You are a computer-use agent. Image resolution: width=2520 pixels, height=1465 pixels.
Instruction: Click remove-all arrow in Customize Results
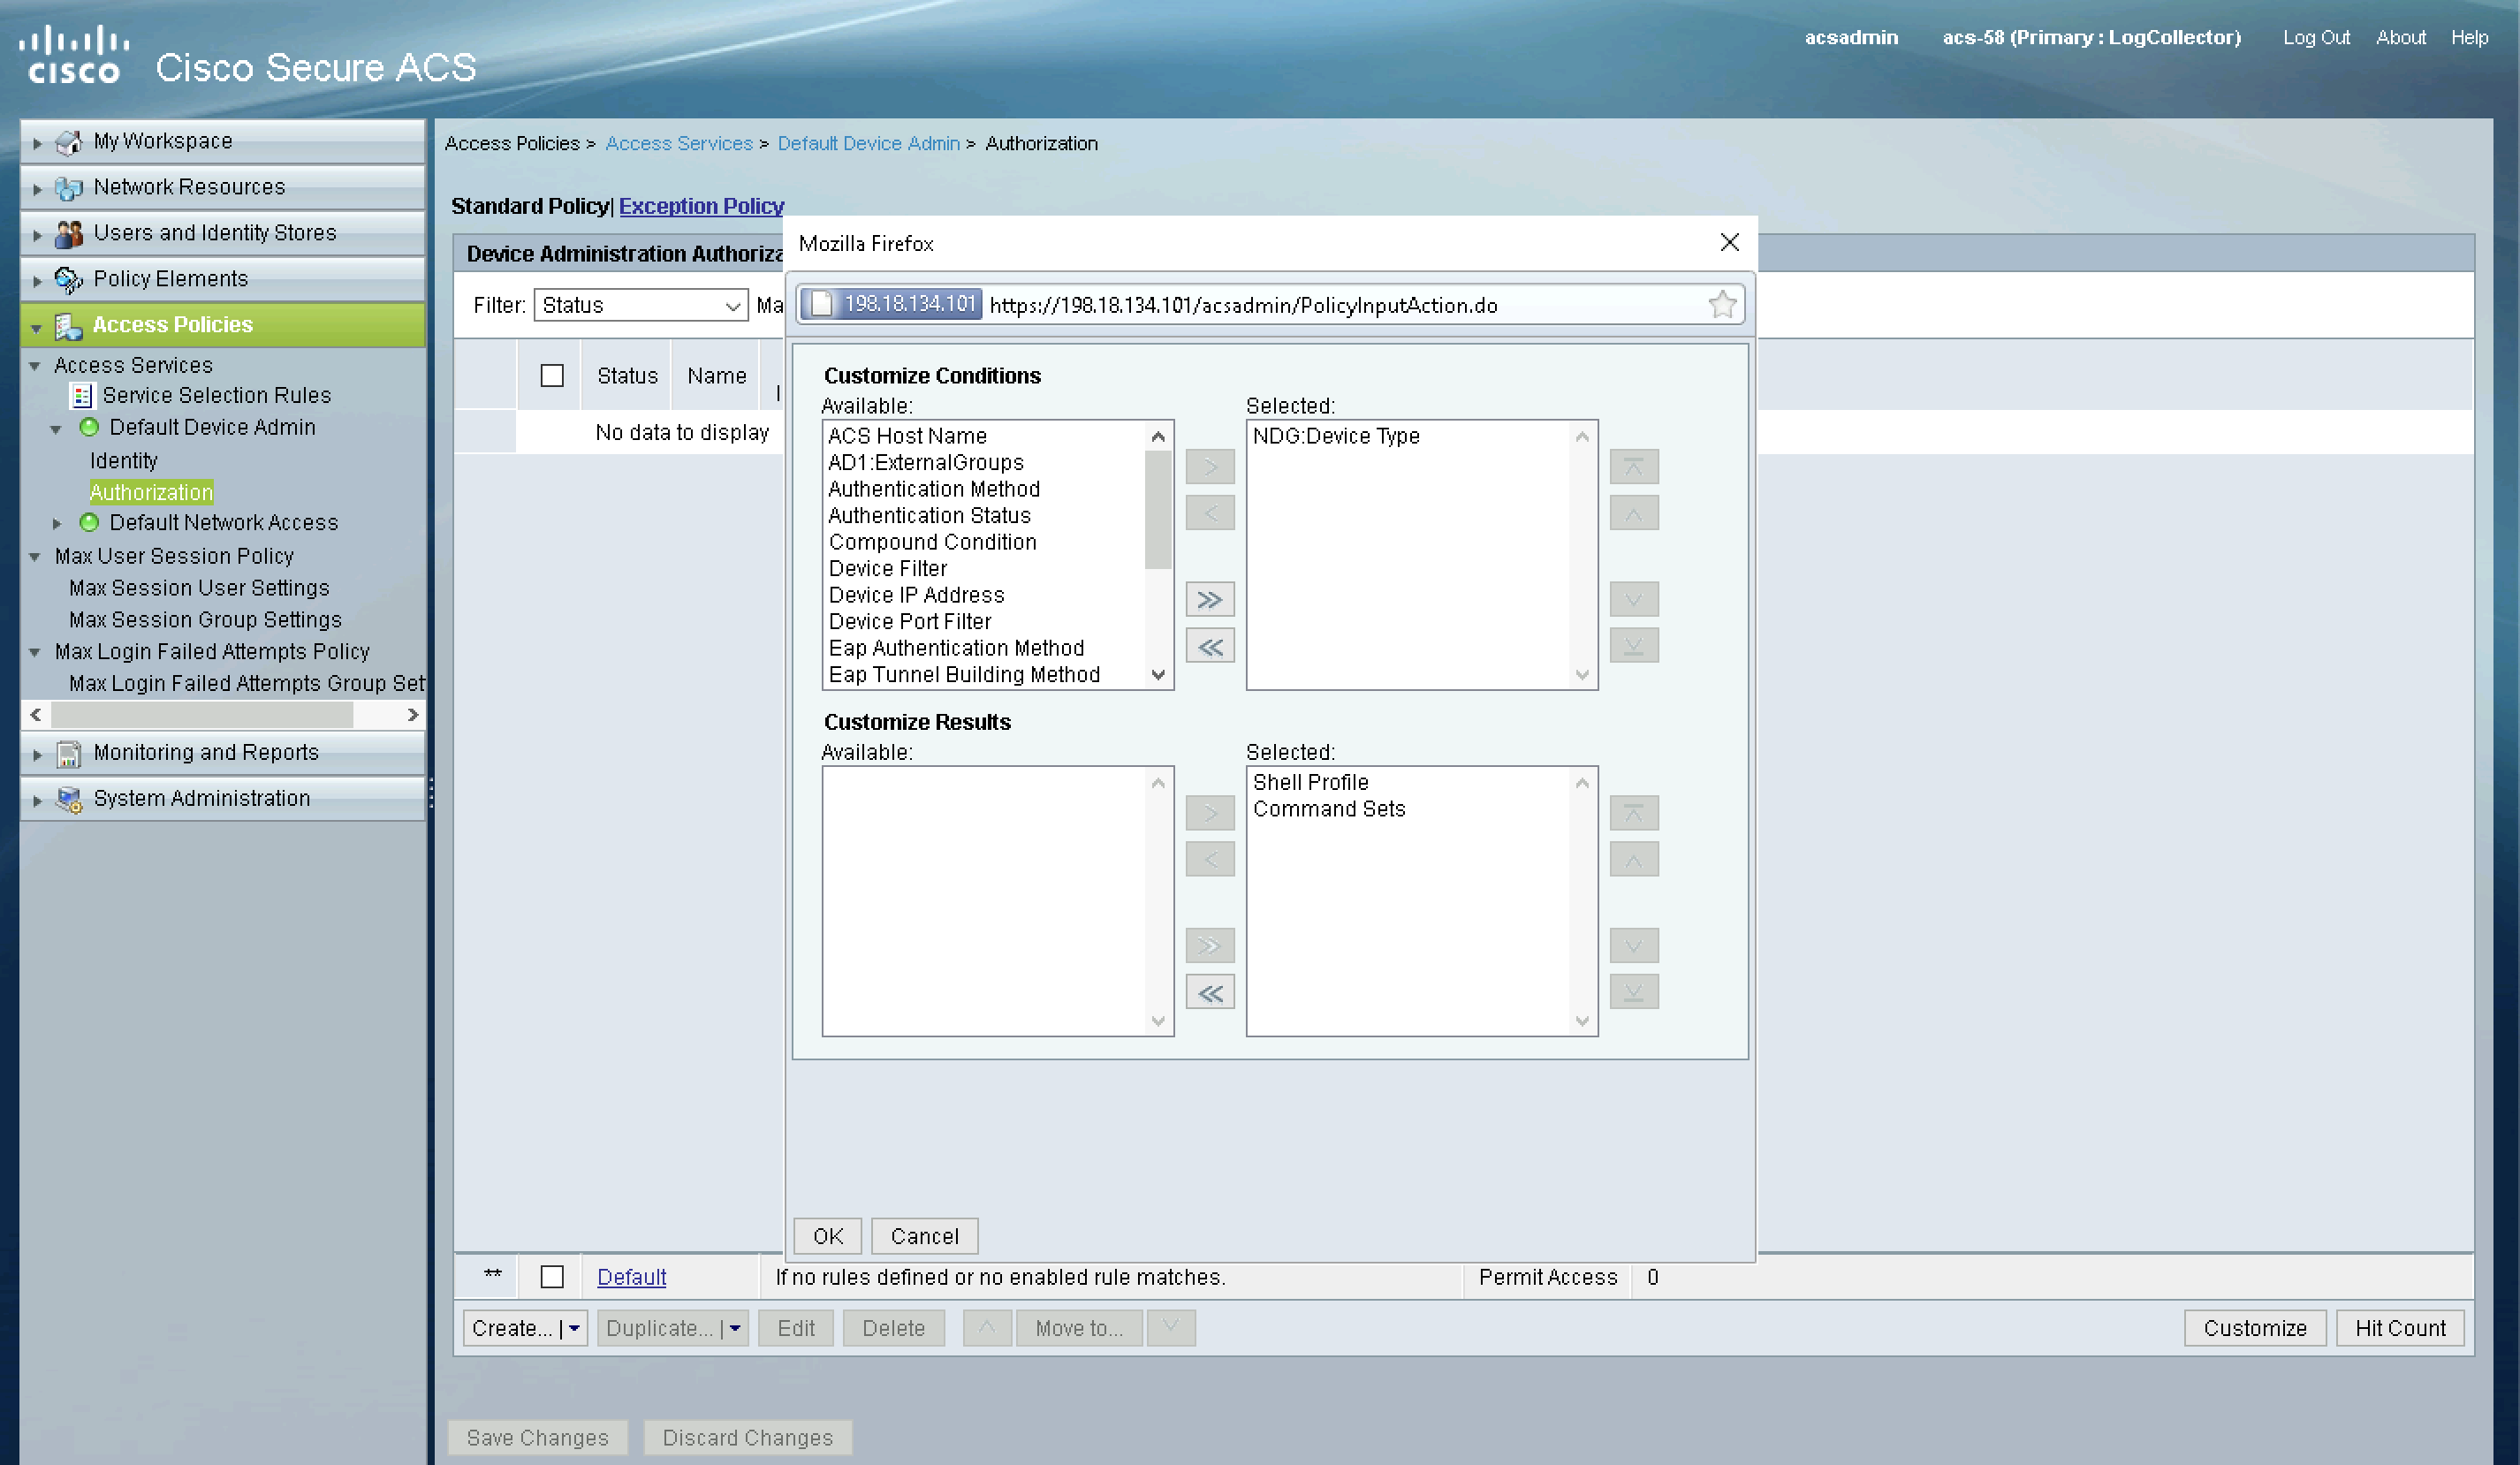pos(1209,993)
